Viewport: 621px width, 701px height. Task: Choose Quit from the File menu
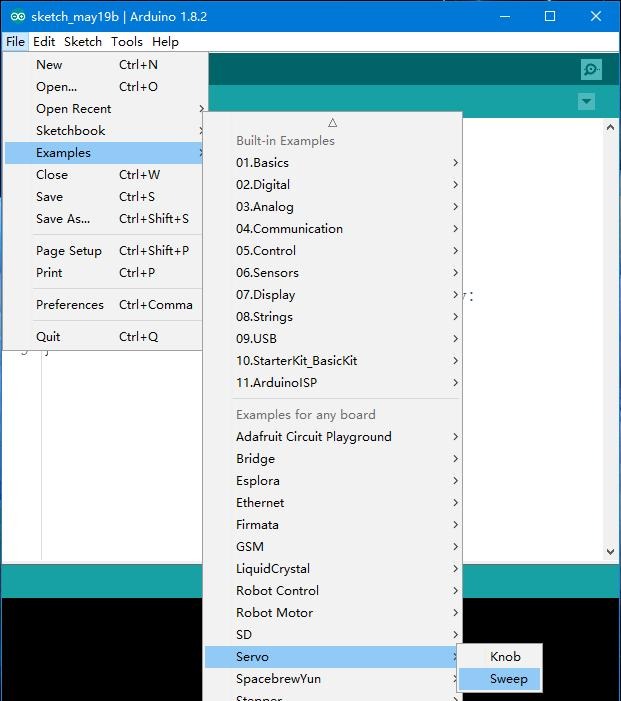105,336
